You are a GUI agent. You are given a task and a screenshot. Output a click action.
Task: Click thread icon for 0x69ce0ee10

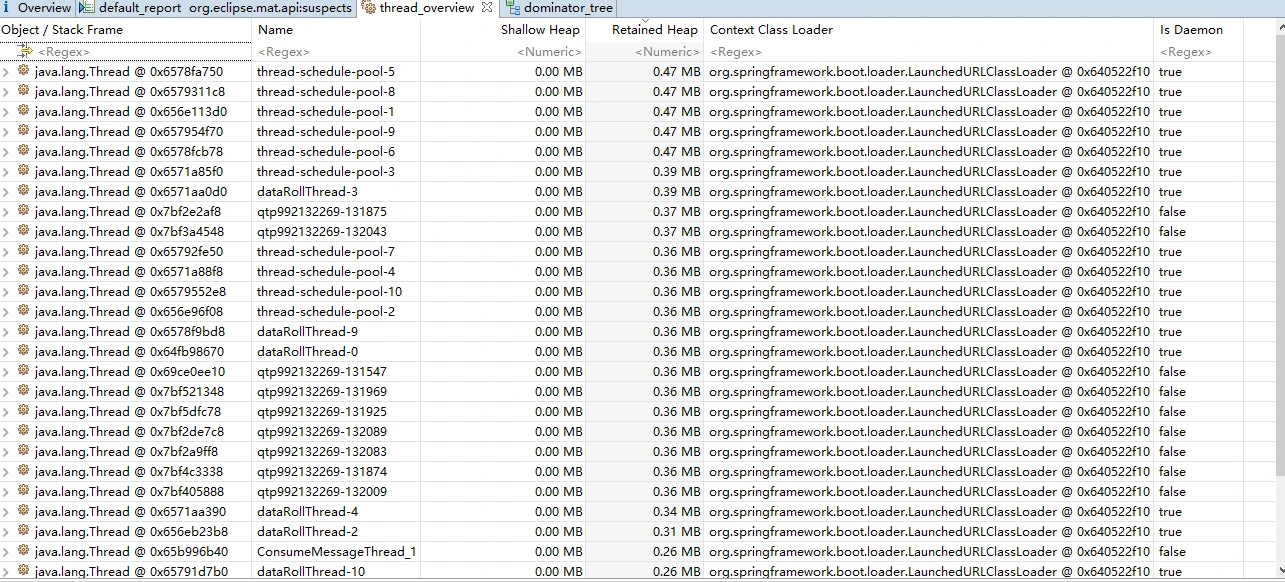(23, 371)
